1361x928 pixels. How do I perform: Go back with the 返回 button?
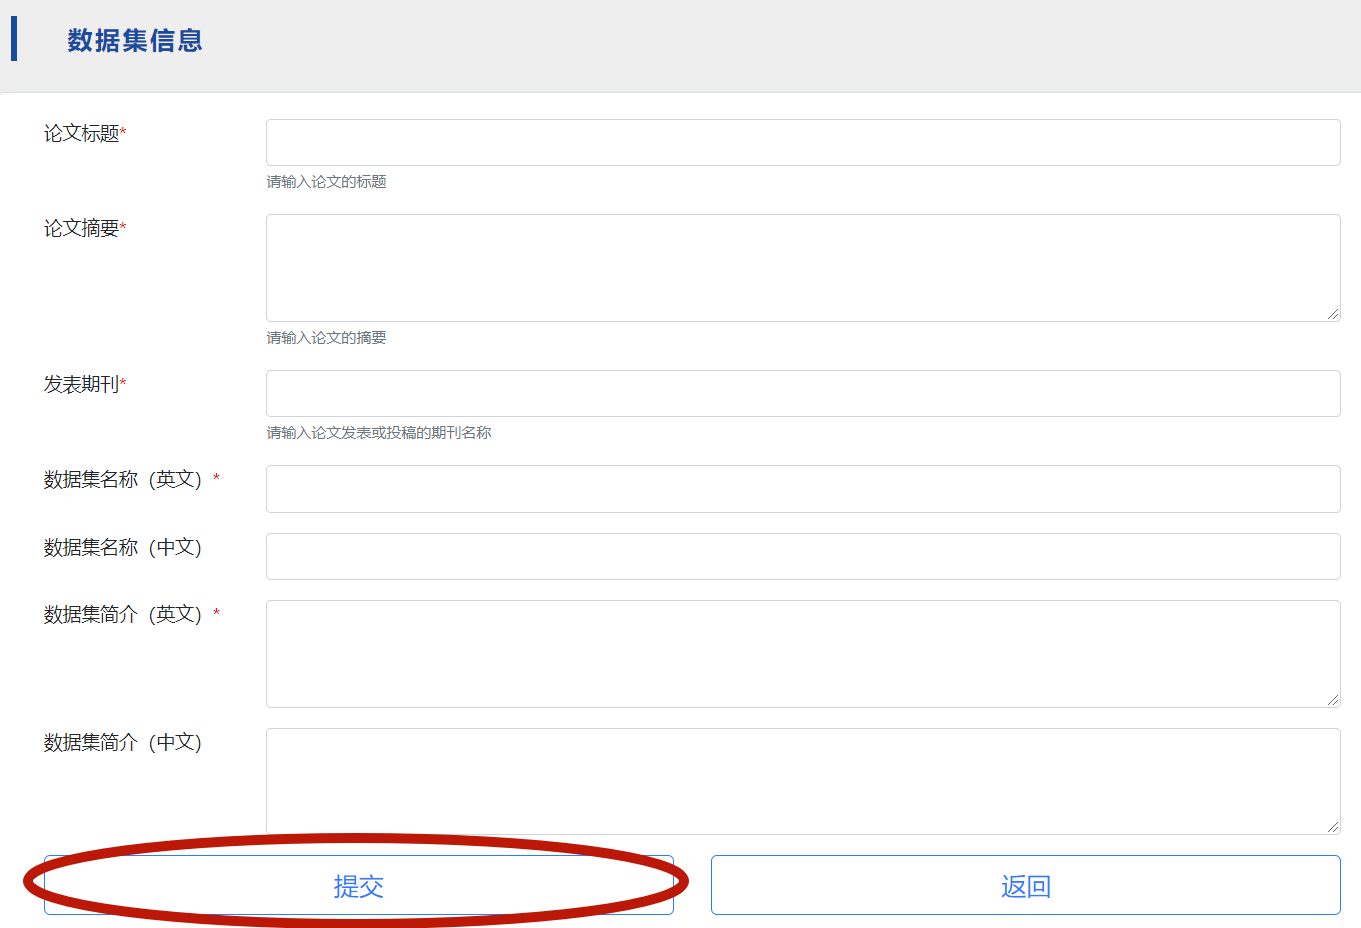(x=1025, y=886)
